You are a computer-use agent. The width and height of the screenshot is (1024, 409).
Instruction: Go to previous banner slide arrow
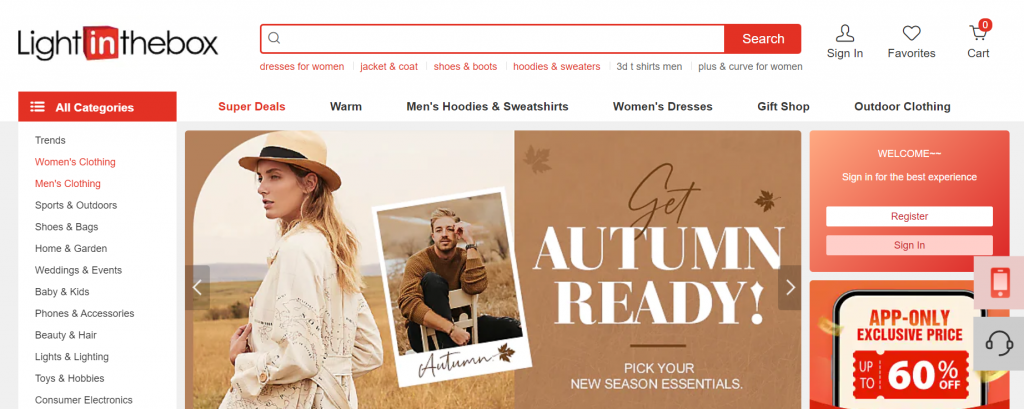[x=197, y=287]
